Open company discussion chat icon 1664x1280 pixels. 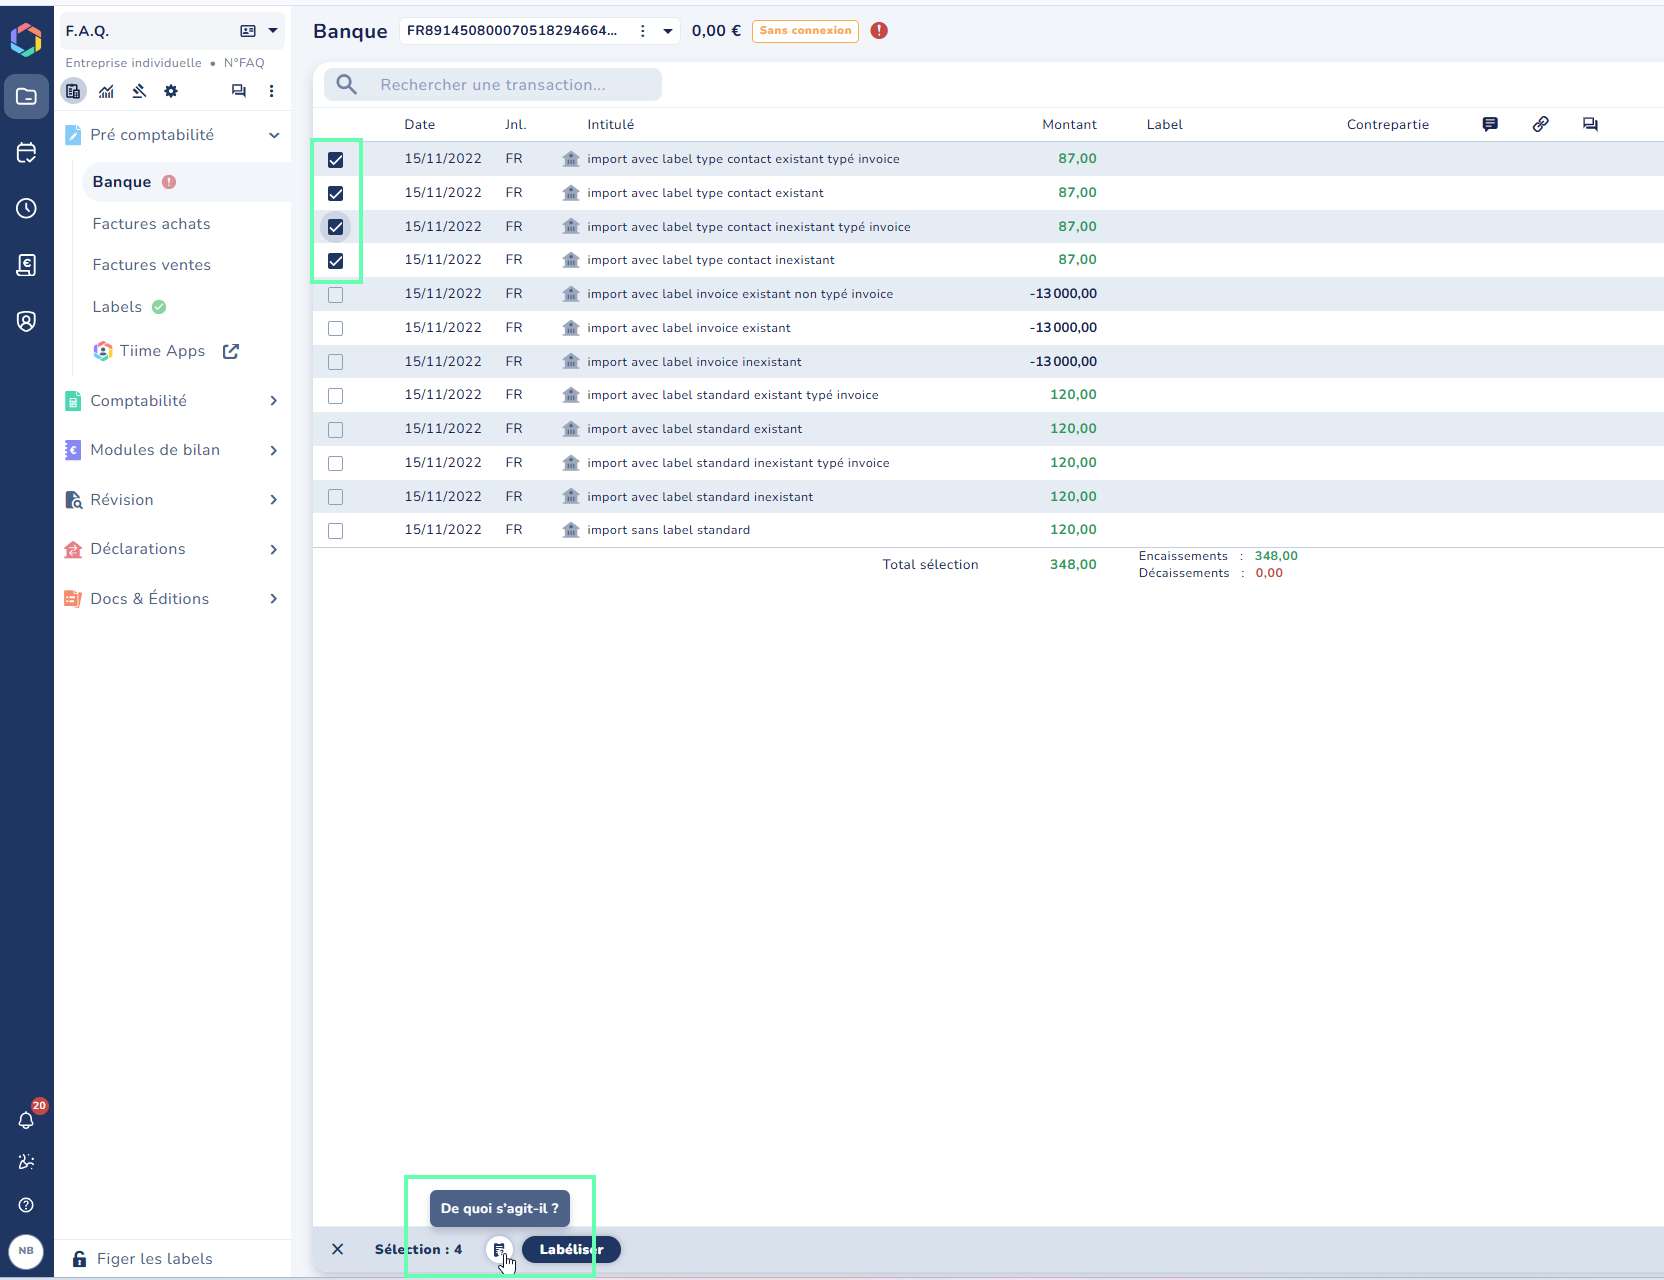pos(238,91)
